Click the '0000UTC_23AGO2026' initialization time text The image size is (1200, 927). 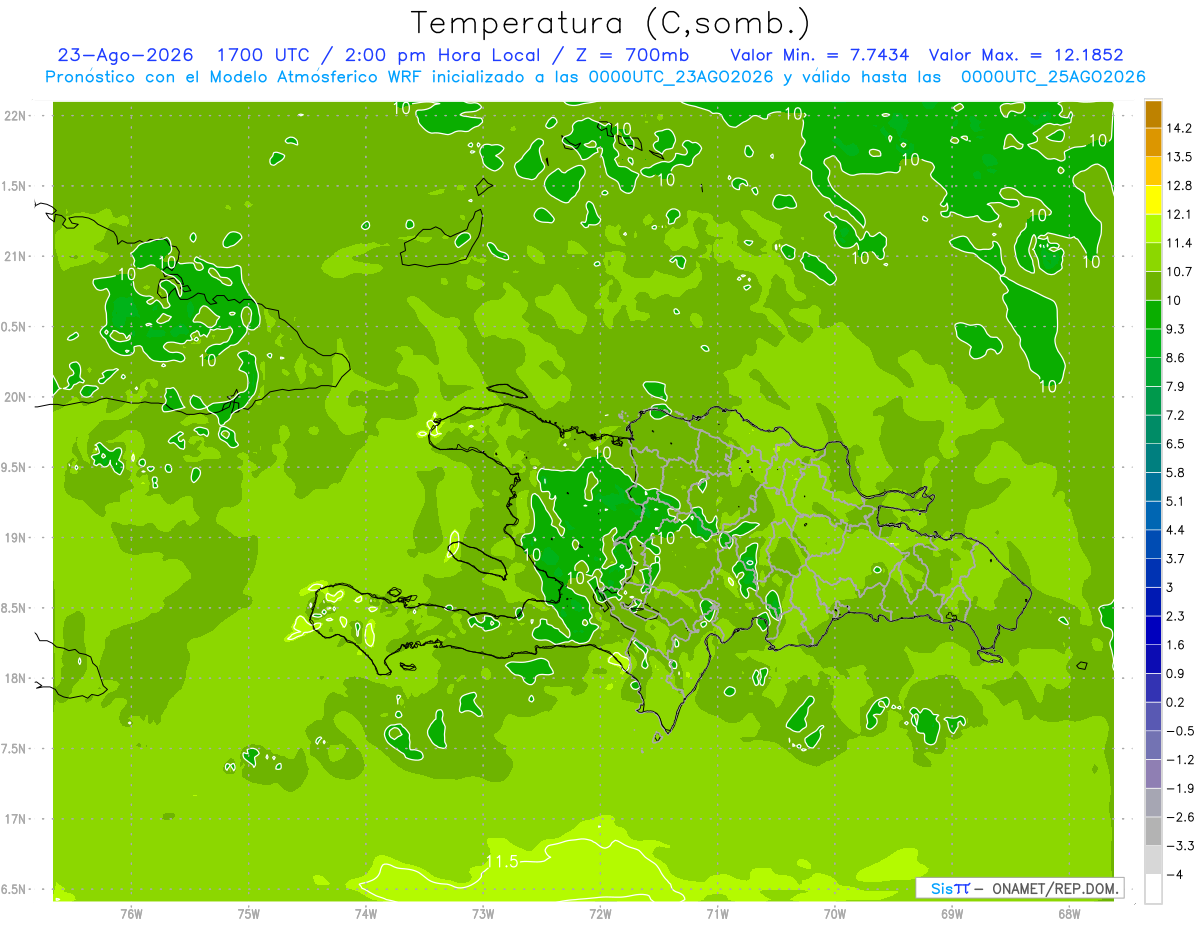coord(683,77)
